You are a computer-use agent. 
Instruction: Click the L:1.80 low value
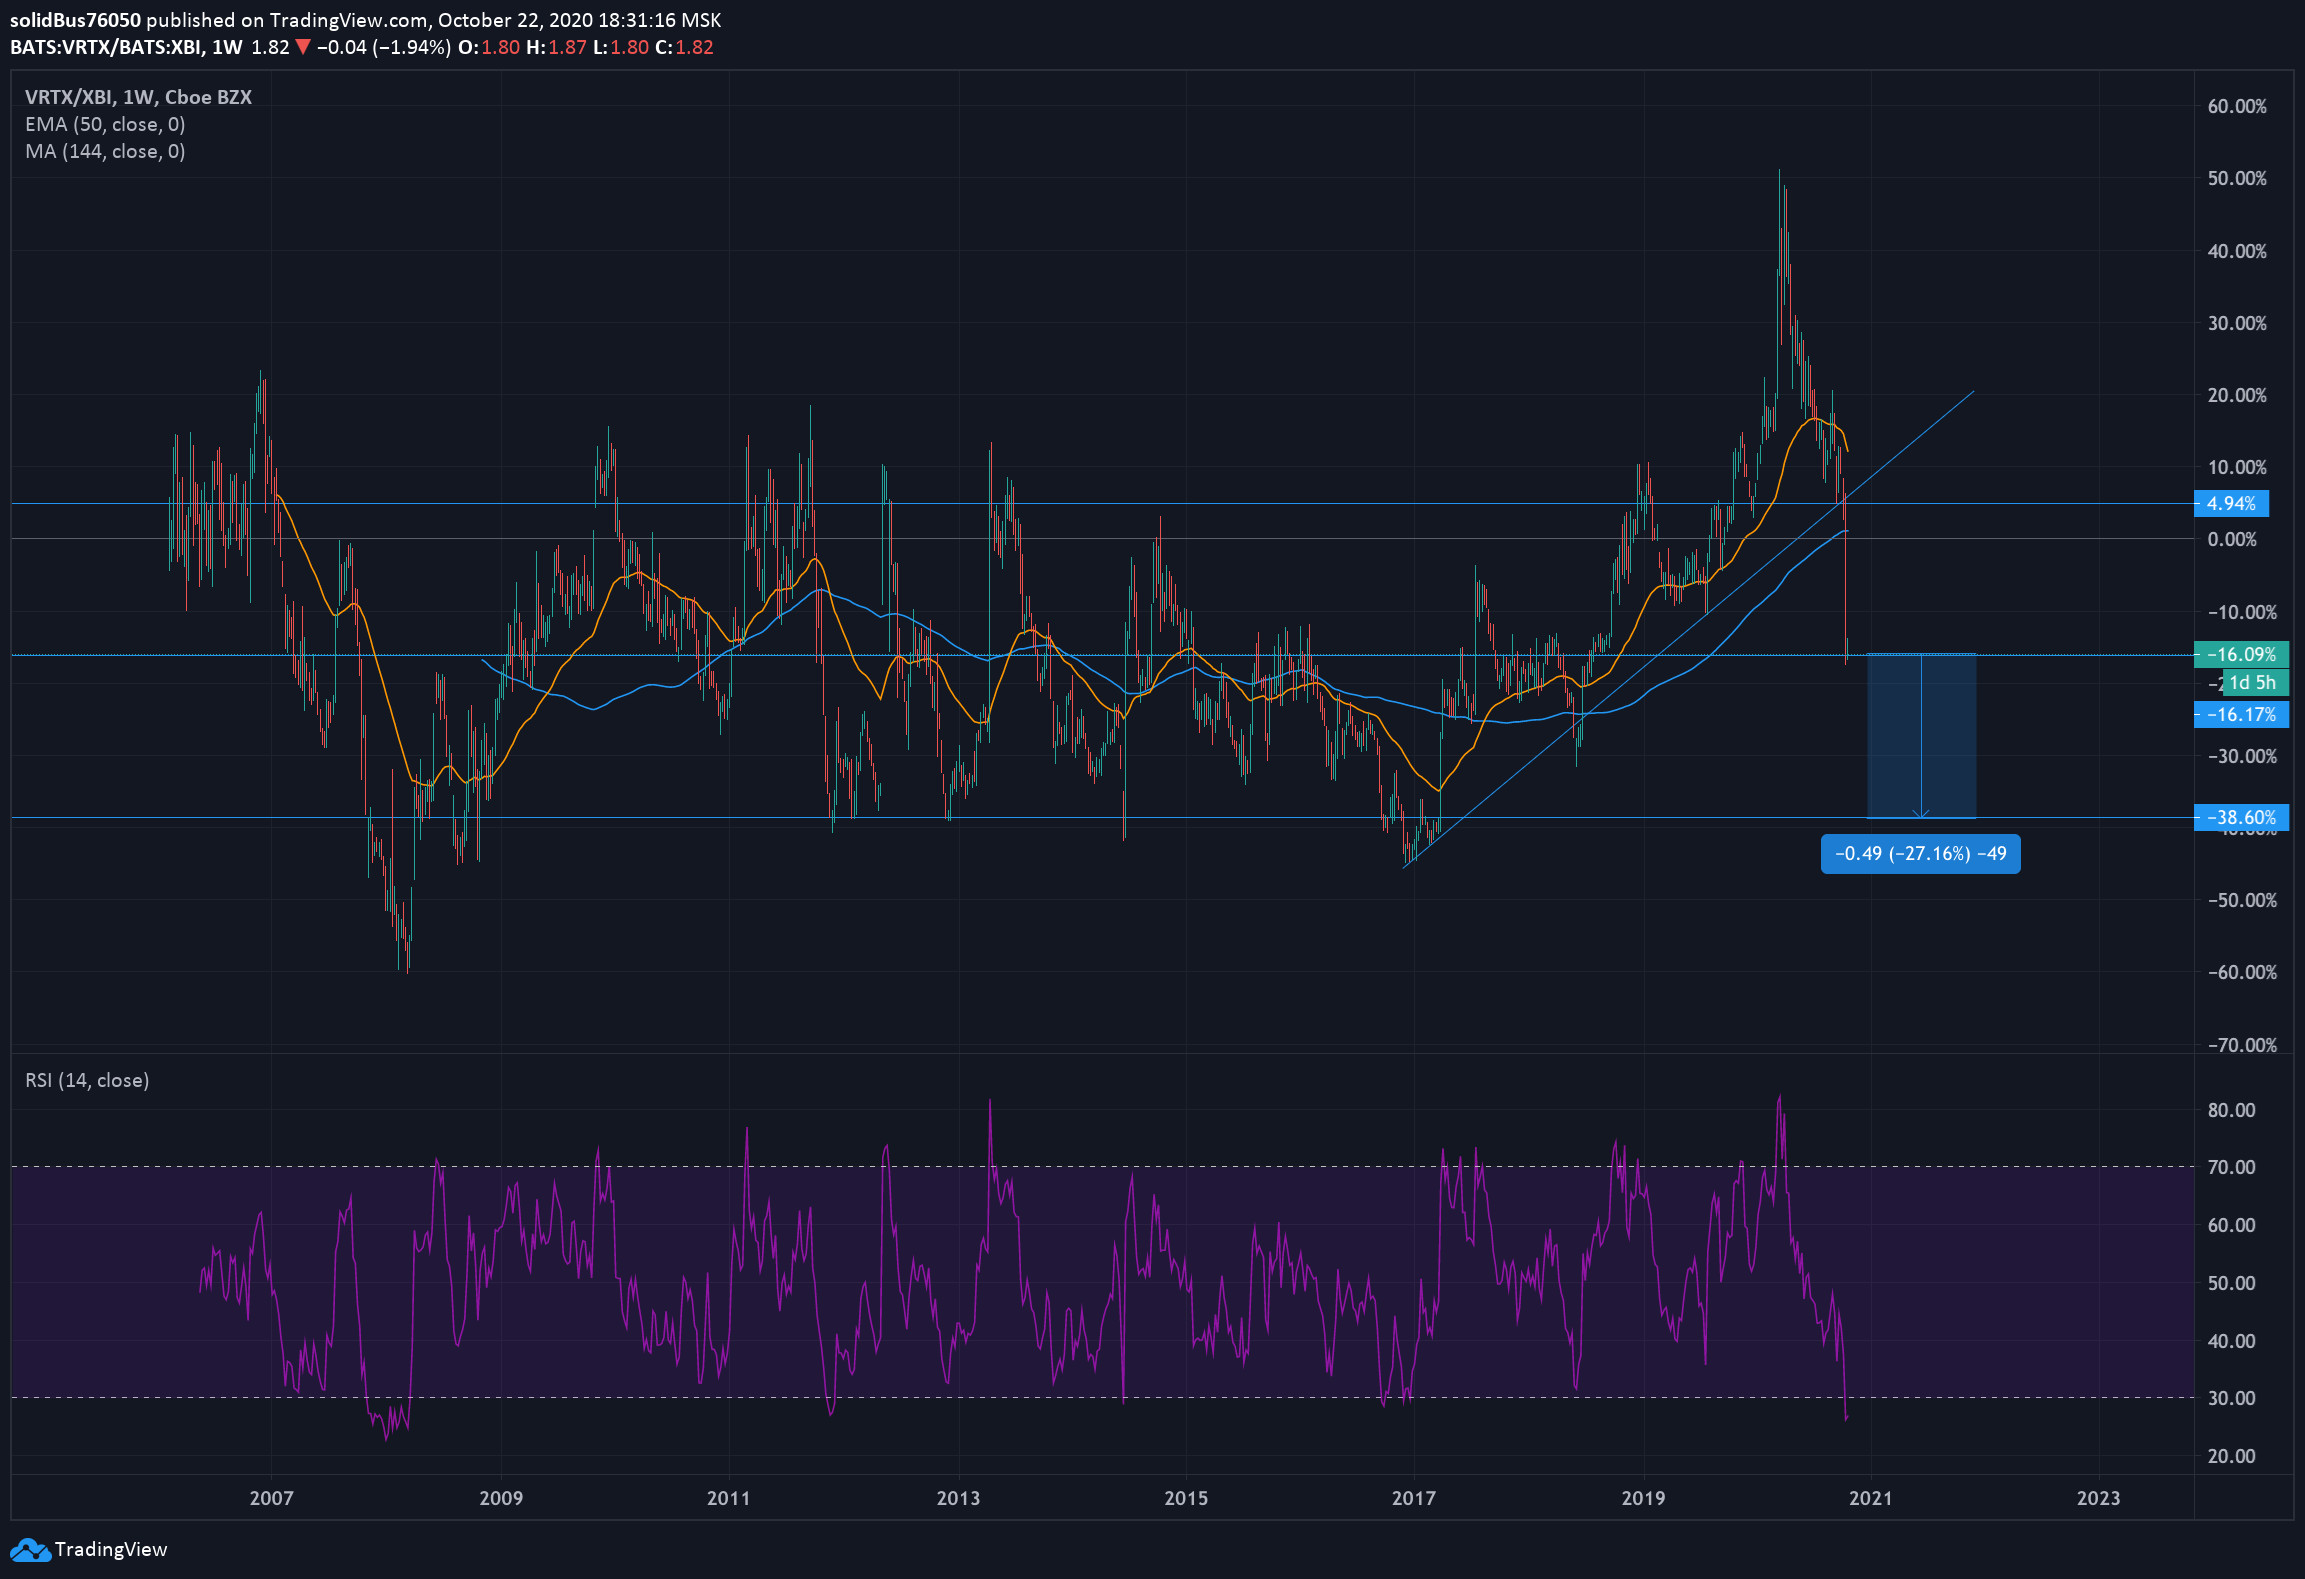point(621,47)
